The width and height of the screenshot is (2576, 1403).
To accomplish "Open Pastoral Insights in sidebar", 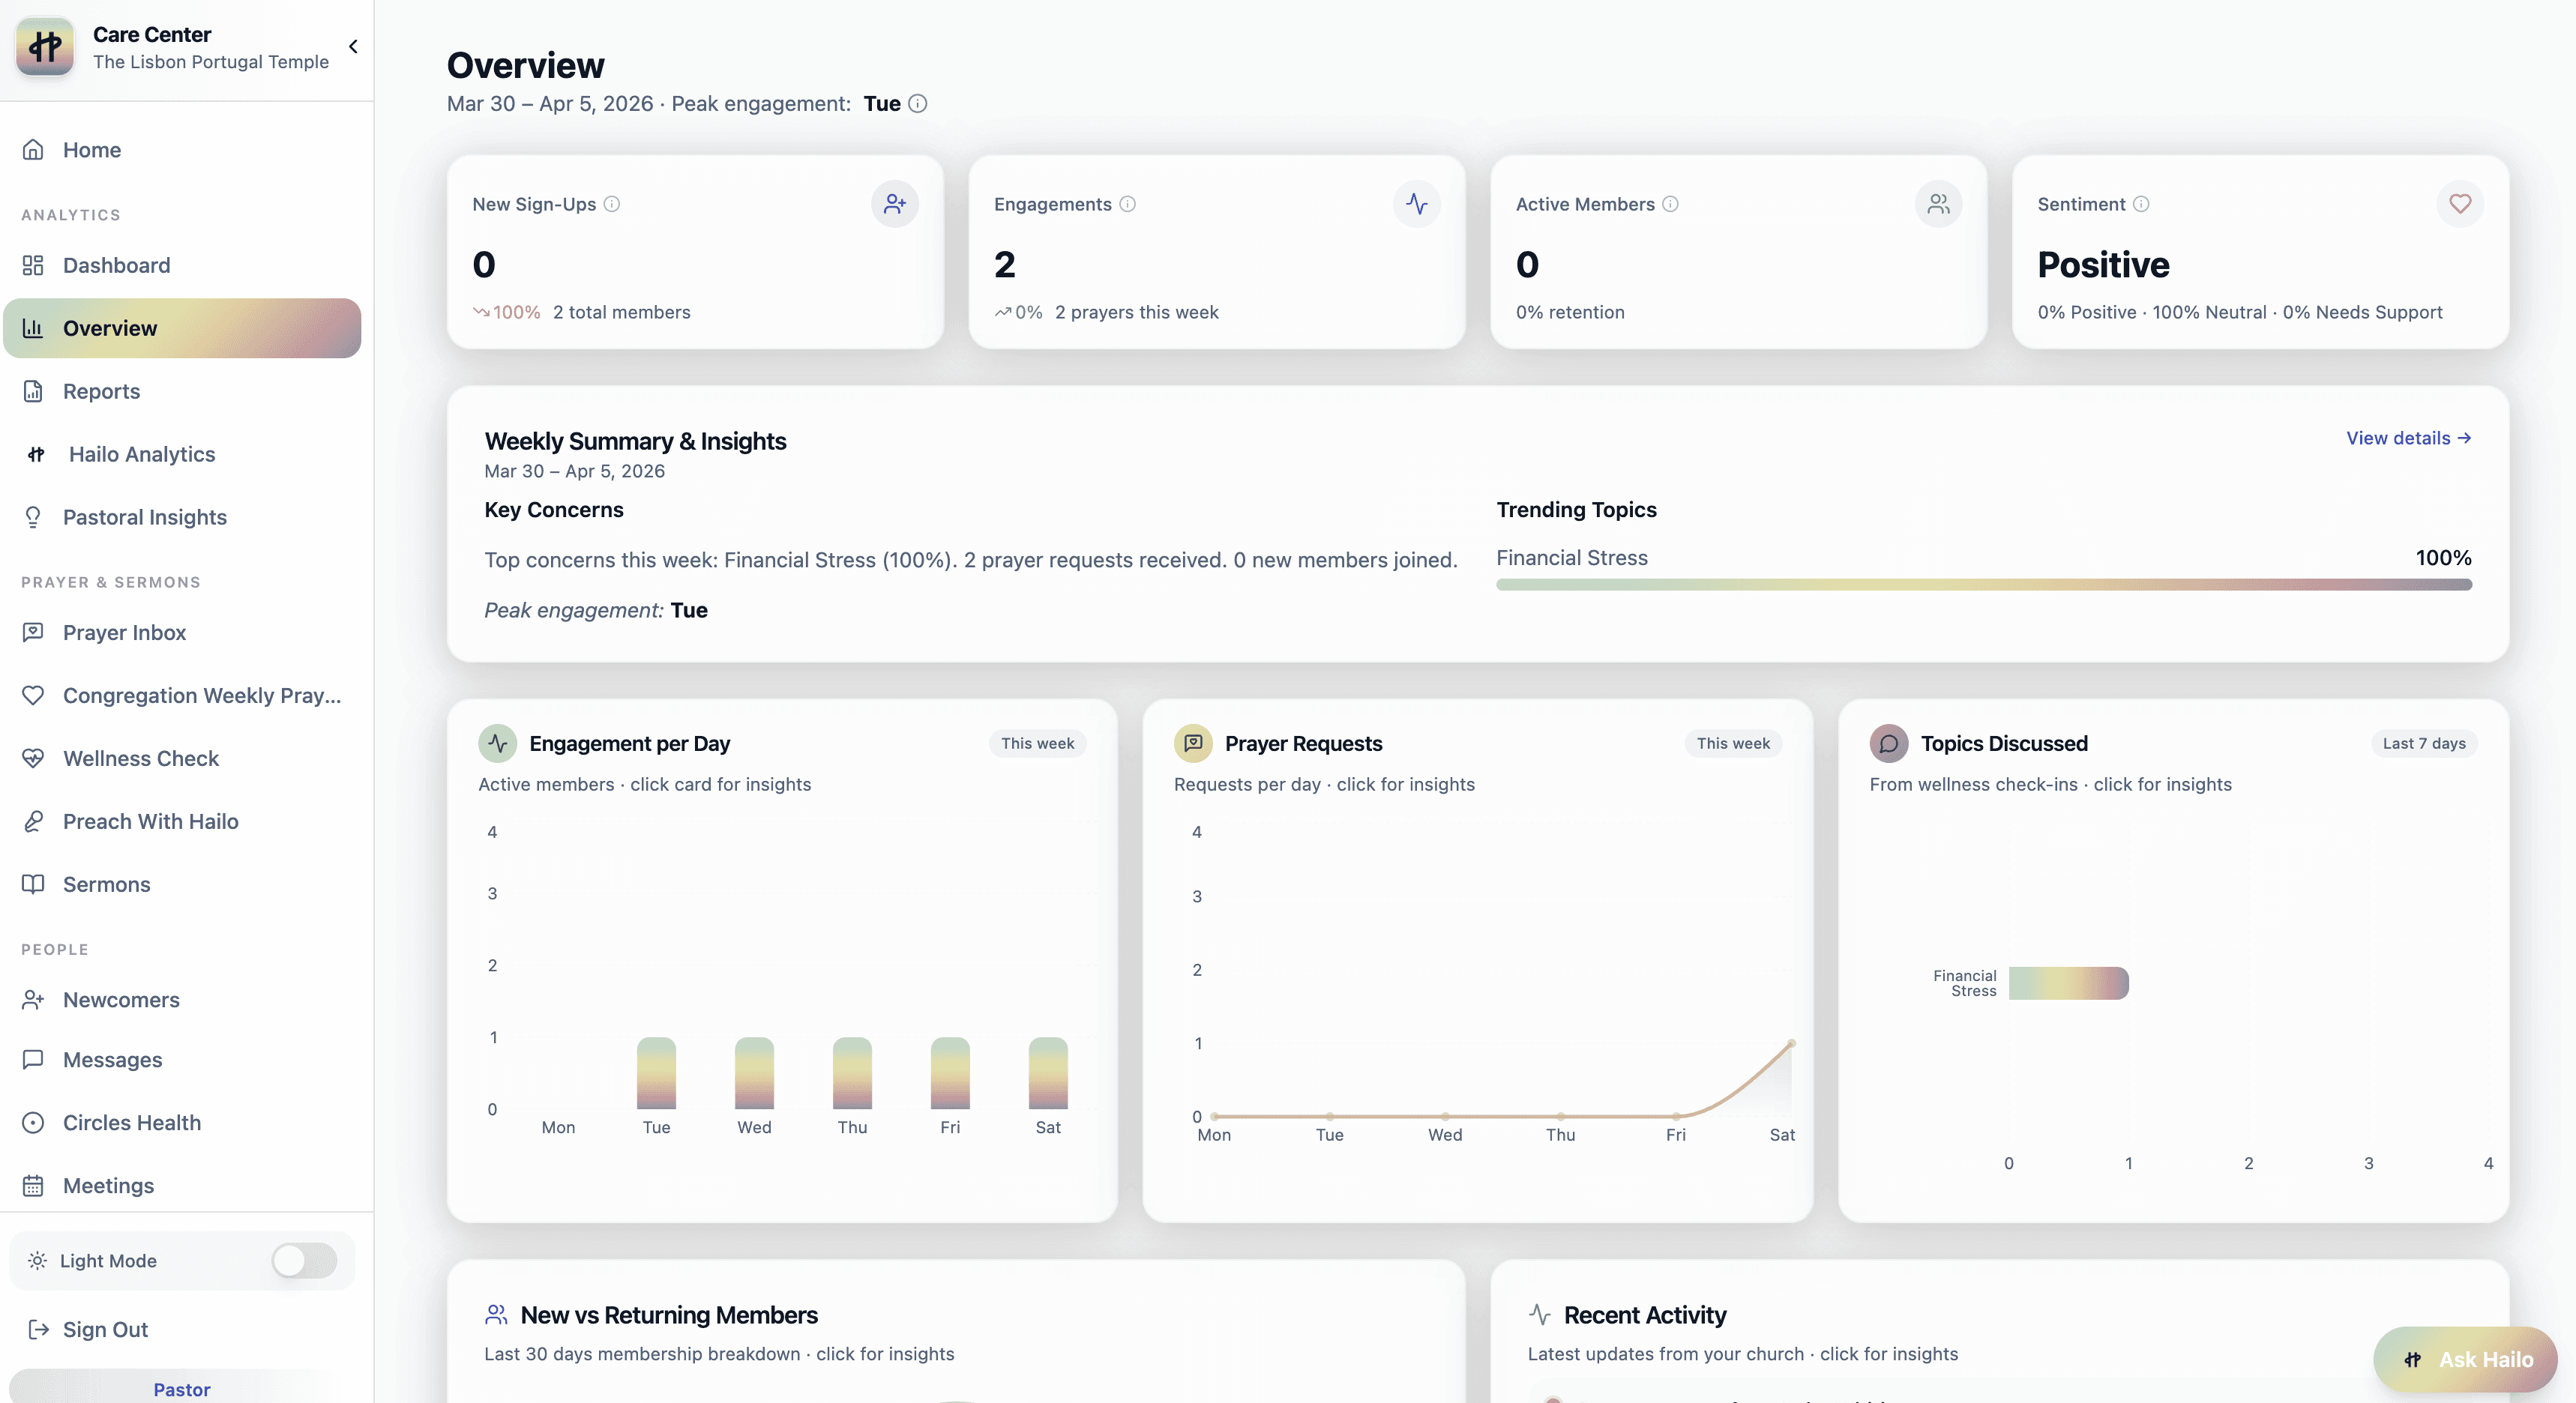I will click(145, 517).
